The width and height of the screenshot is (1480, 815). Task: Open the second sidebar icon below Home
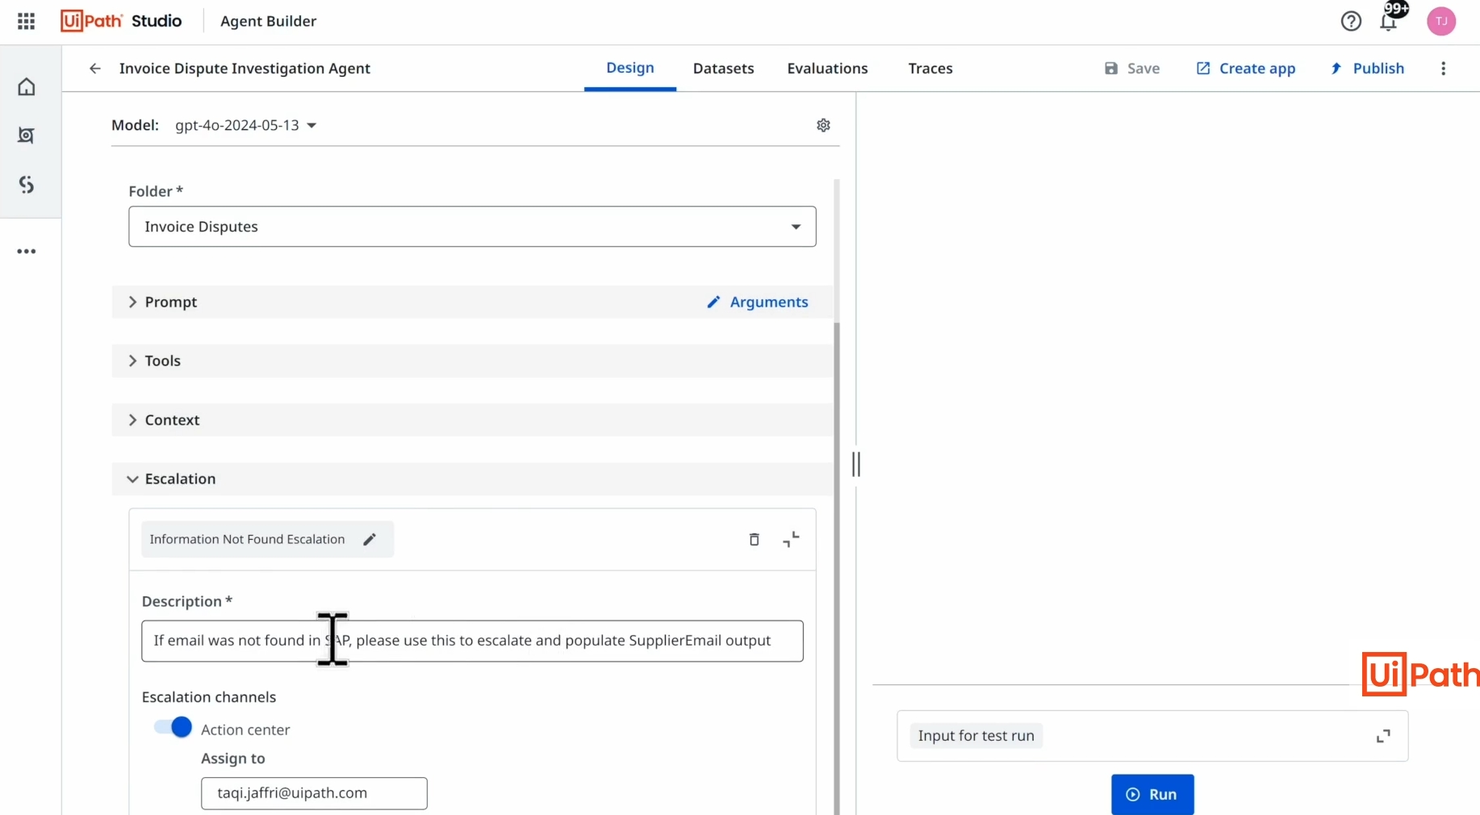tap(27, 135)
